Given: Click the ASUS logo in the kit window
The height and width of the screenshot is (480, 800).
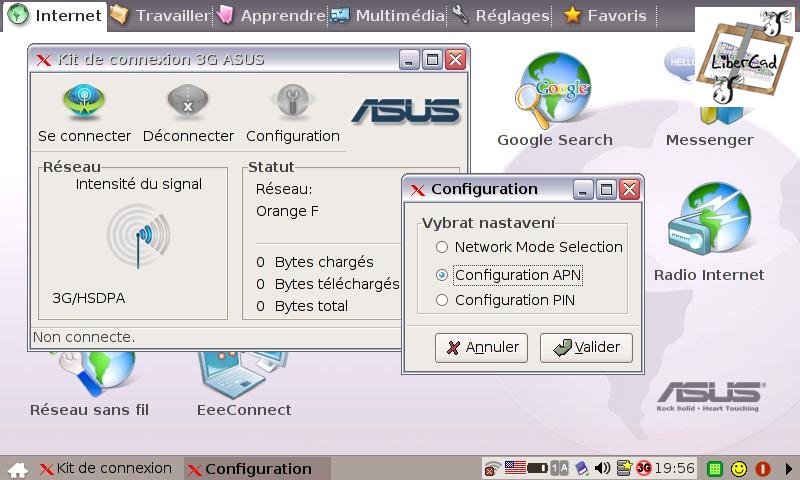Looking at the screenshot, I should (x=406, y=111).
